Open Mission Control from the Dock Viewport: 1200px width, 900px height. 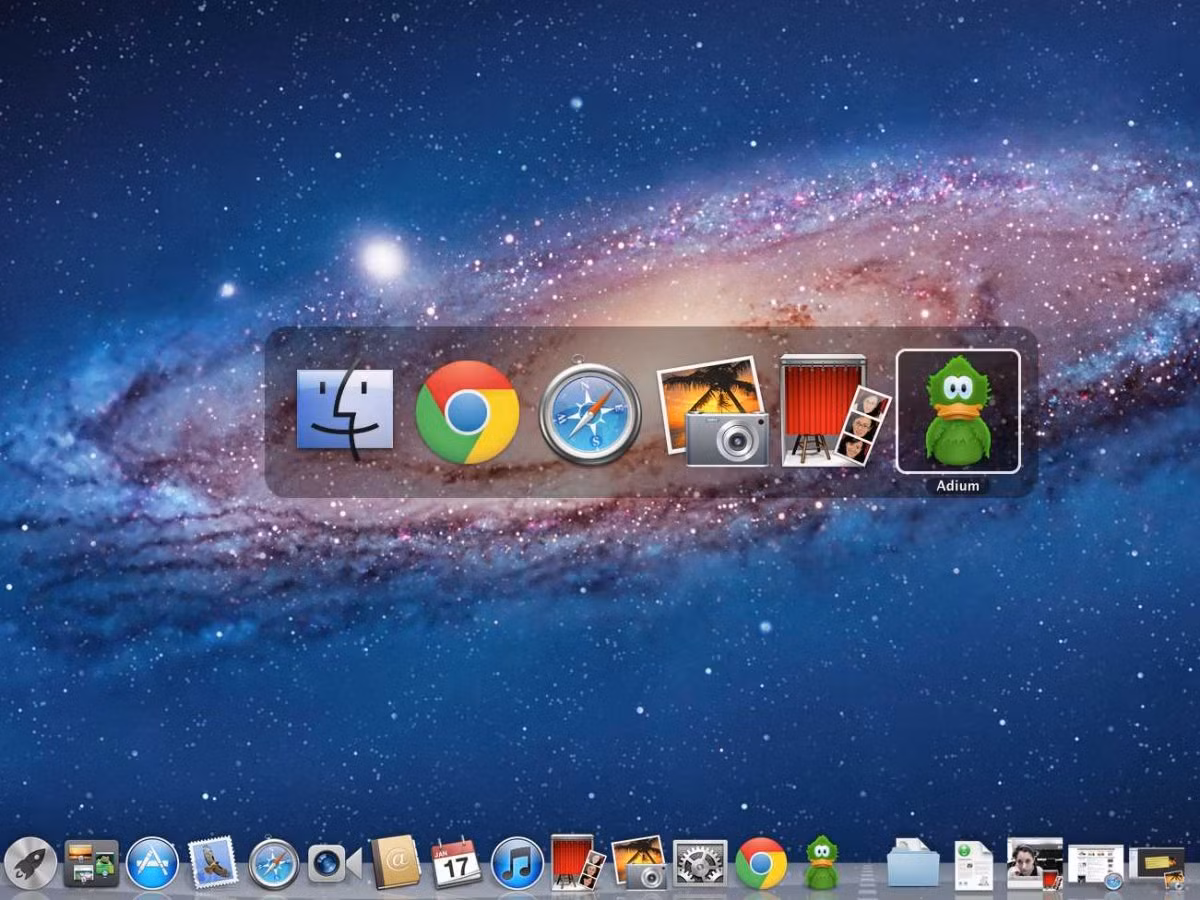91,863
